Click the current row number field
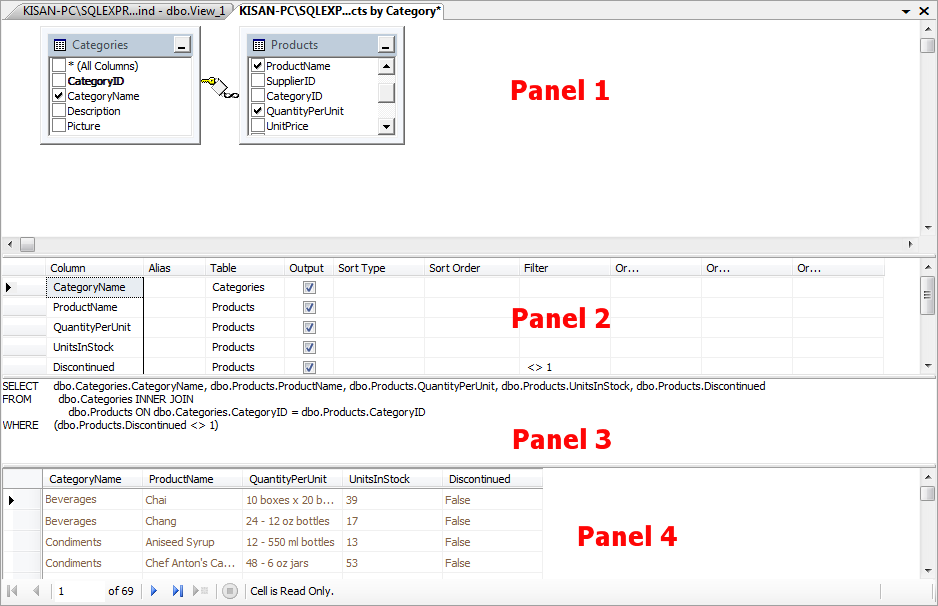The height and width of the screenshot is (606, 938). (78, 591)
